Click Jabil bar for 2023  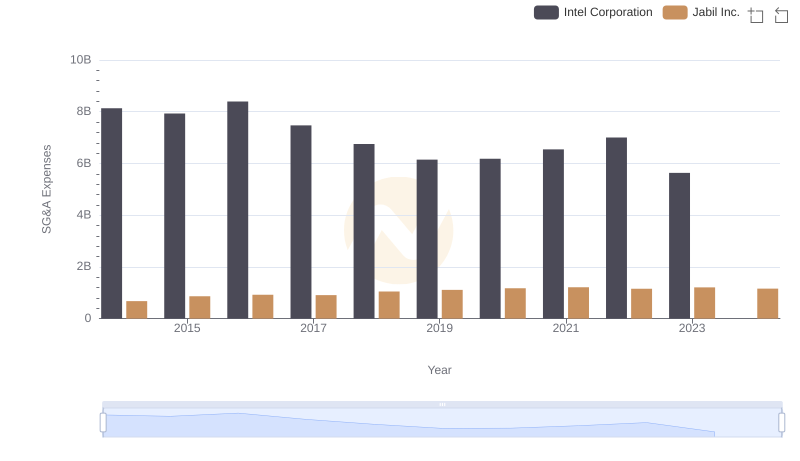tap(705, 303)
